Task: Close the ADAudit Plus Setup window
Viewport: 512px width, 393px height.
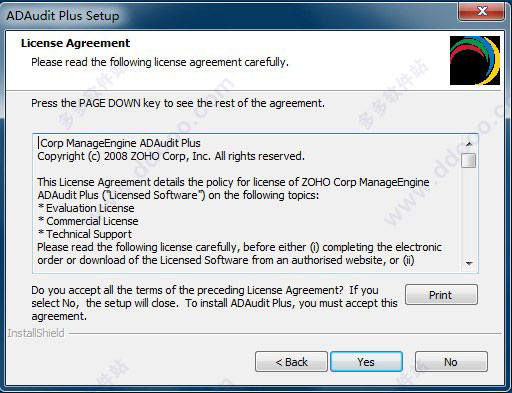Action: [x=481, y=11]
